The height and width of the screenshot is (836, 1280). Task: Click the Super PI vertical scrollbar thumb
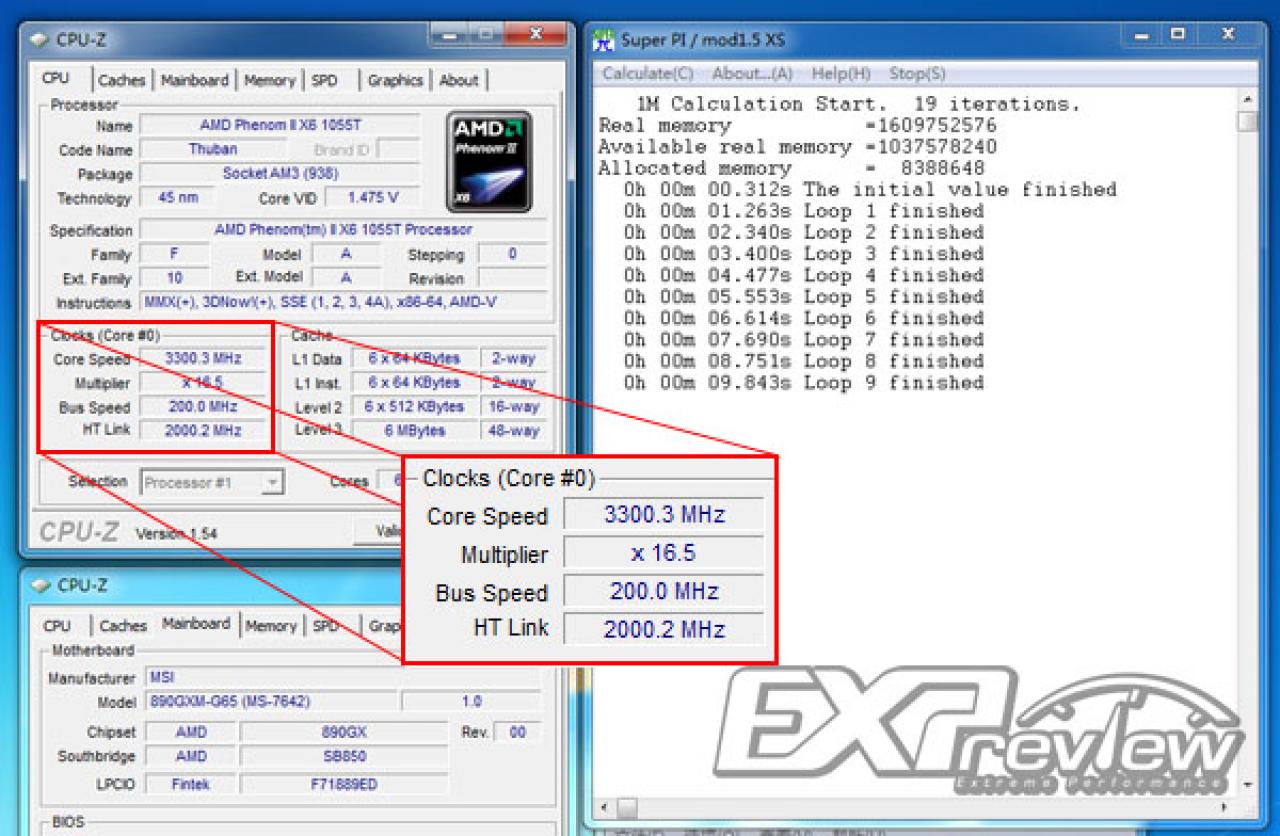[1247, 121]
